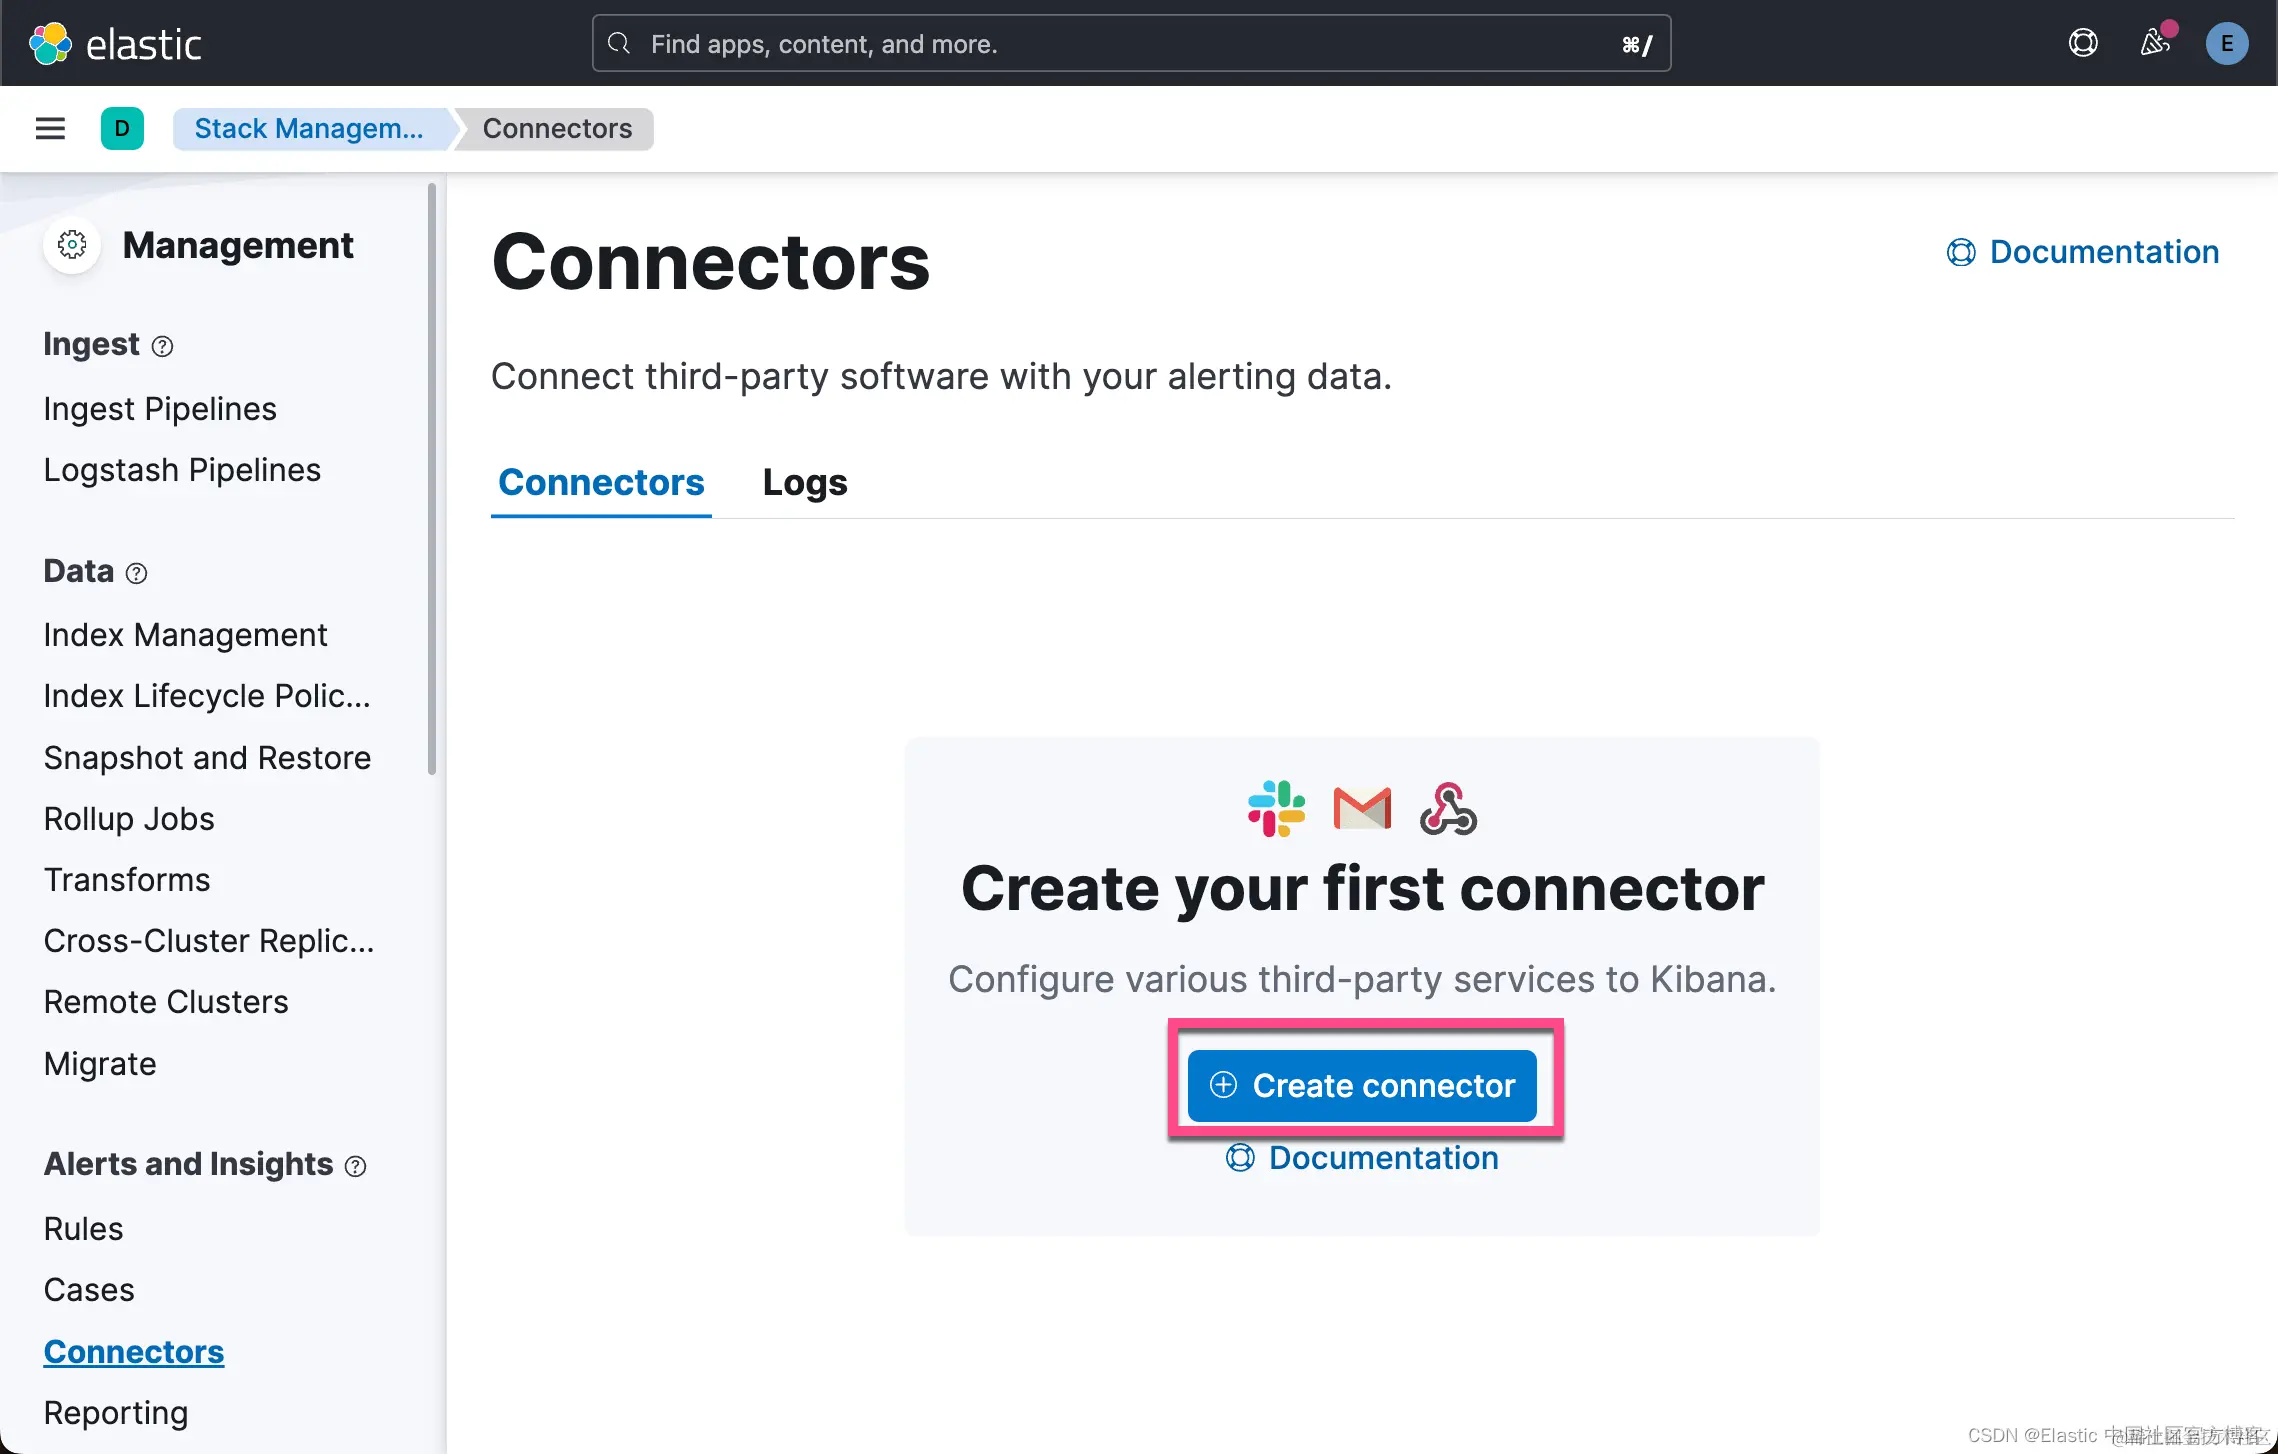The height and width of the screenshot is (1454, 2278).
Task: Click the webhook logo icon
Action: [x=1447, y=808]
